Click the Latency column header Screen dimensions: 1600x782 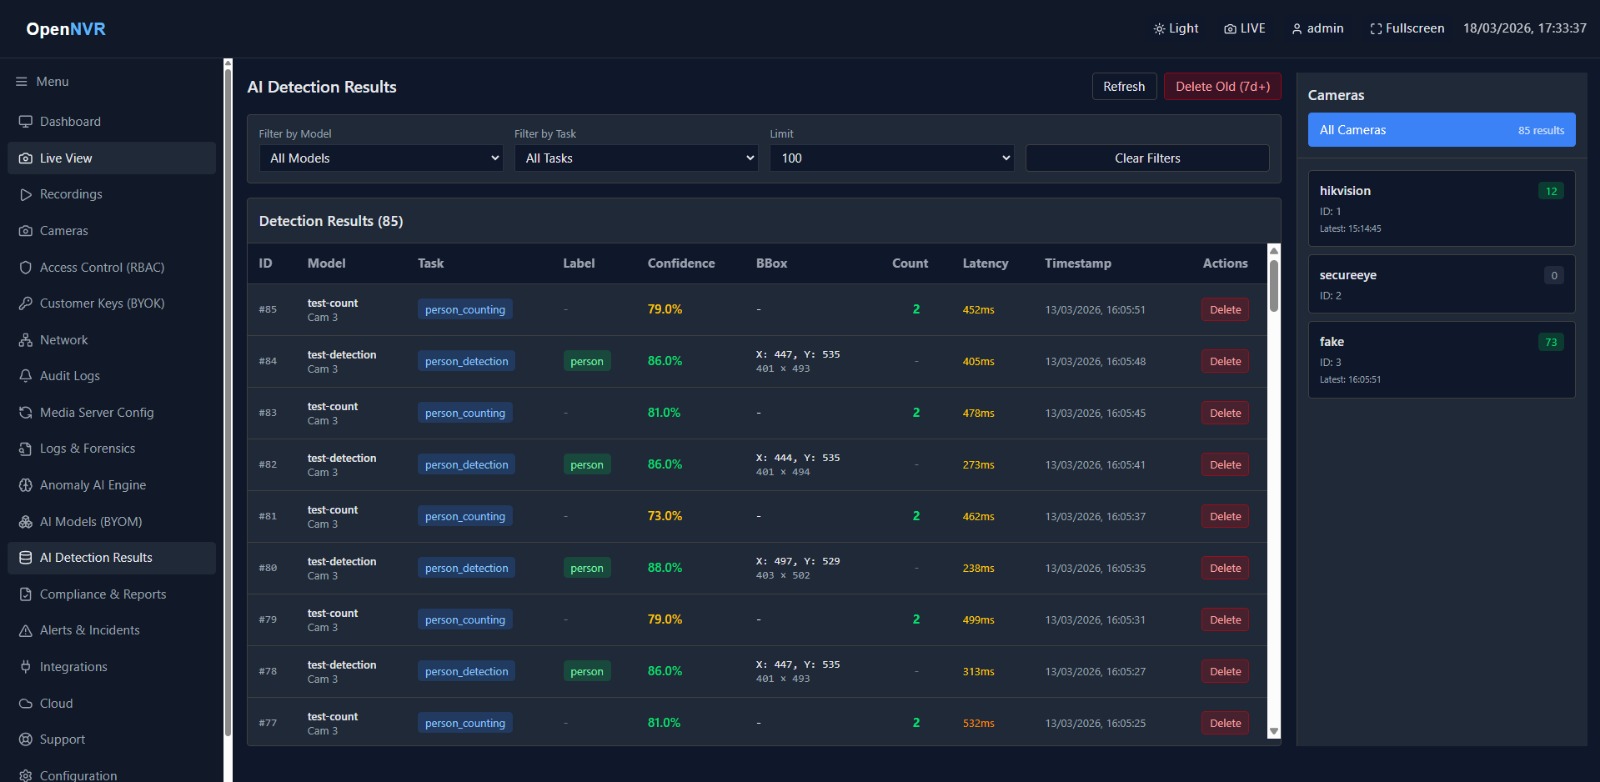(985, 264)
